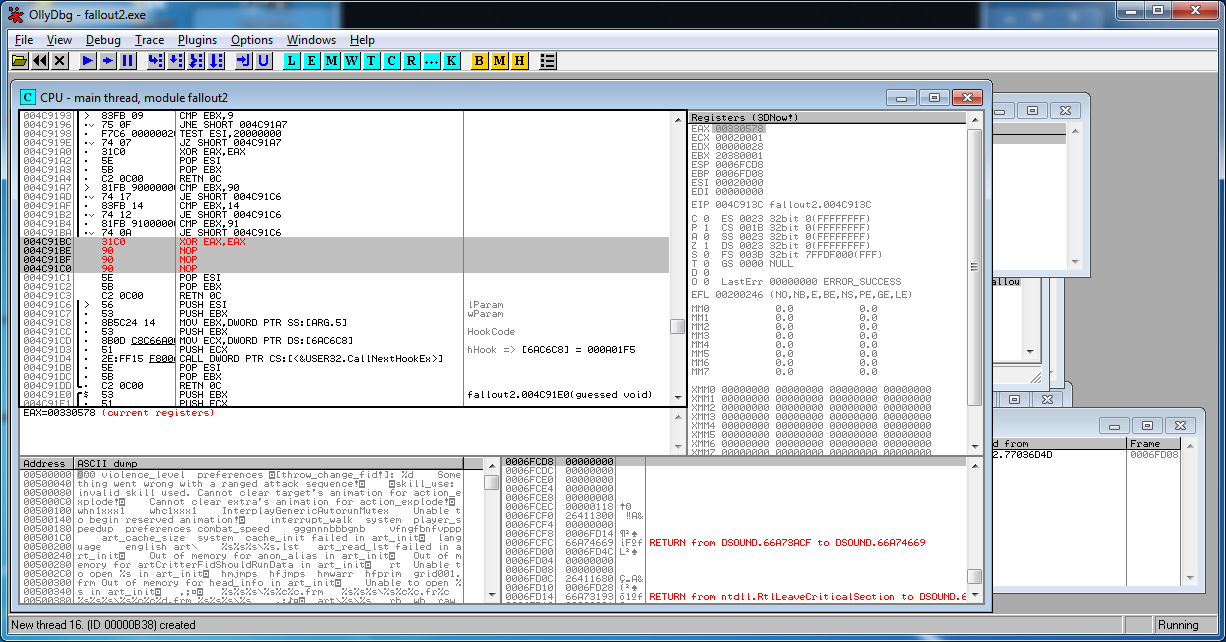This screenshot has width=1226, height=642.
Task: Click the New thread 16 status bar message
Action: pyautogui.click(x=103, y=625)
